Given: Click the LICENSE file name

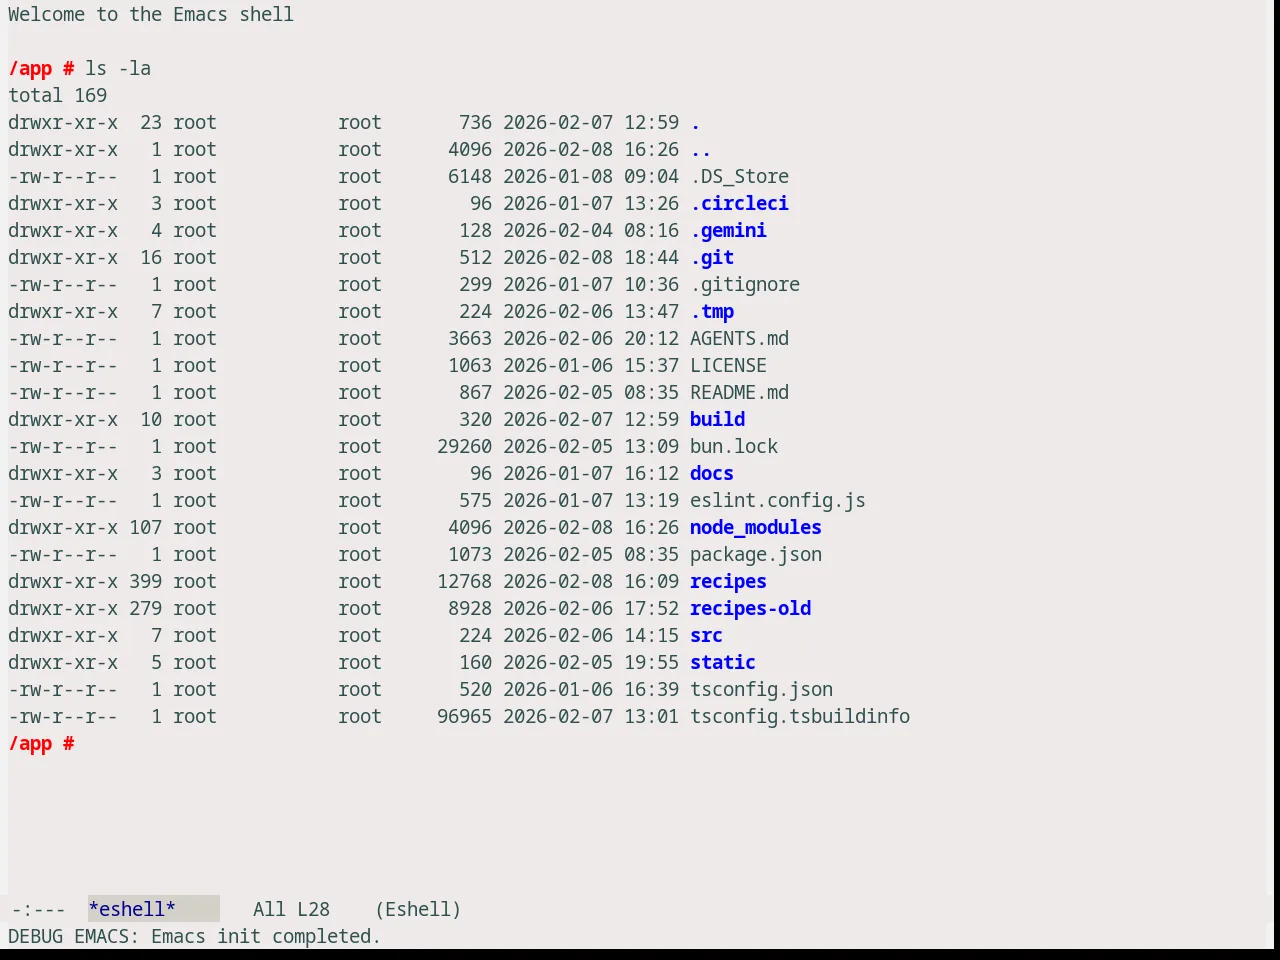Looking at the screenshot, I should (728, 365).
